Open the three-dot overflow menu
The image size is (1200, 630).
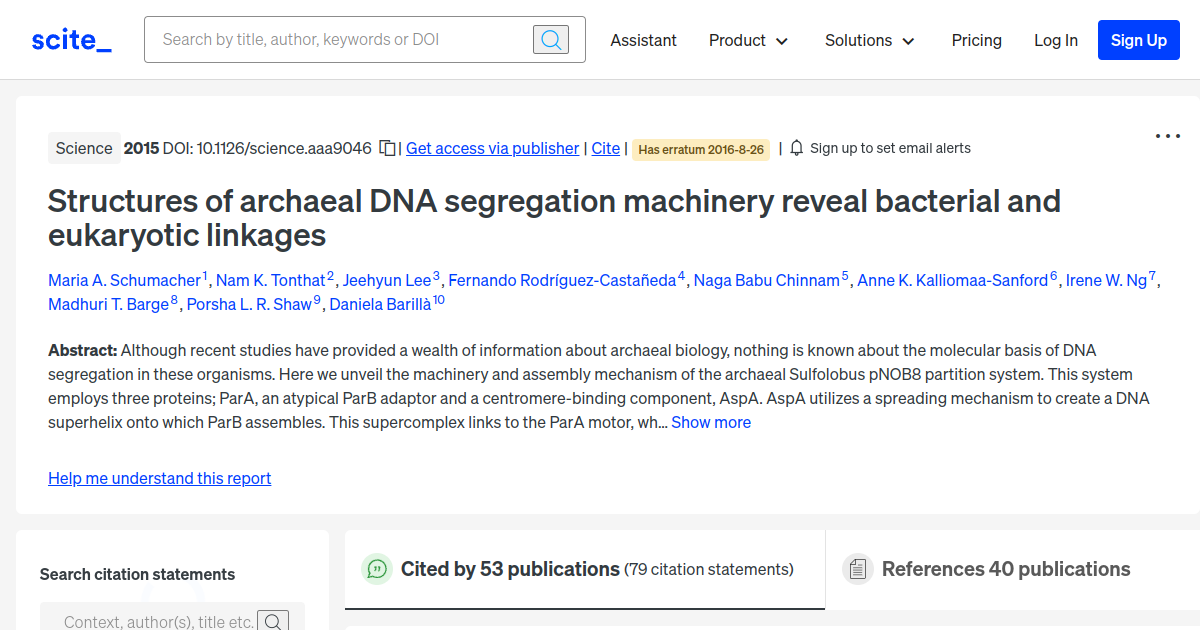pyautogui.click(x=1167, y=135)
